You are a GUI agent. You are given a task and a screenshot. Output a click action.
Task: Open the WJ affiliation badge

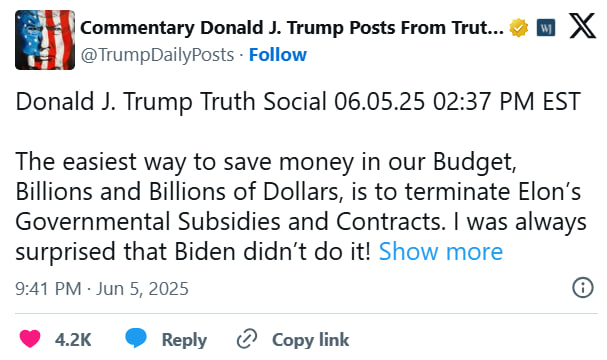tap(546, 28)
